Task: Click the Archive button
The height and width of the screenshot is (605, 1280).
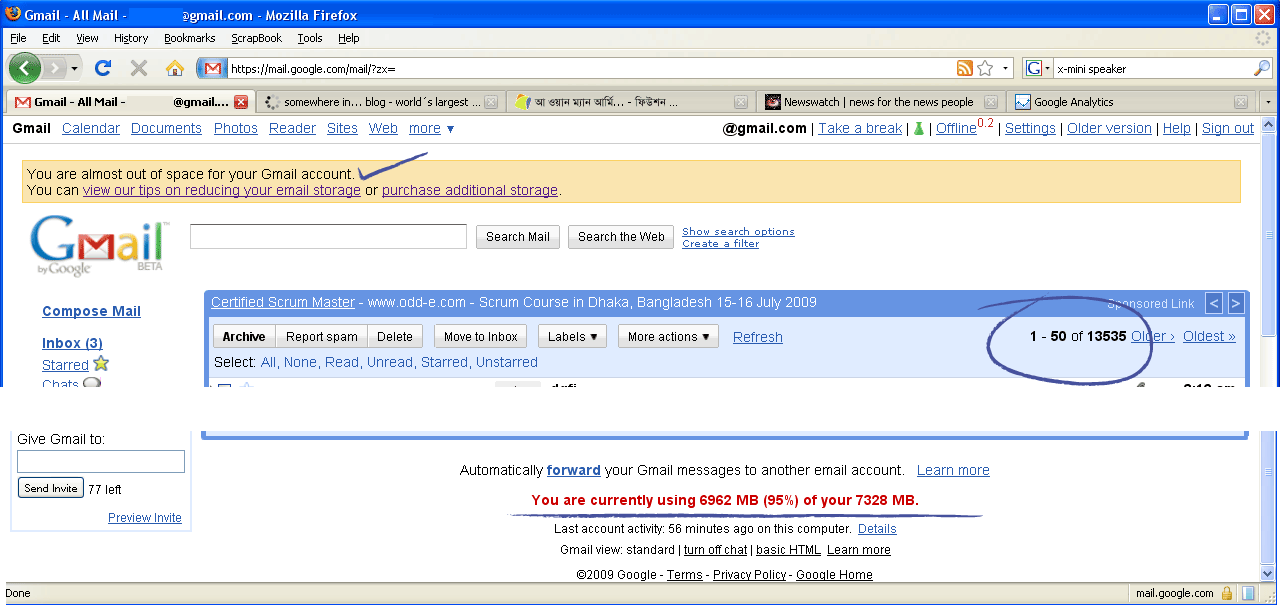Action: (244, 337)
